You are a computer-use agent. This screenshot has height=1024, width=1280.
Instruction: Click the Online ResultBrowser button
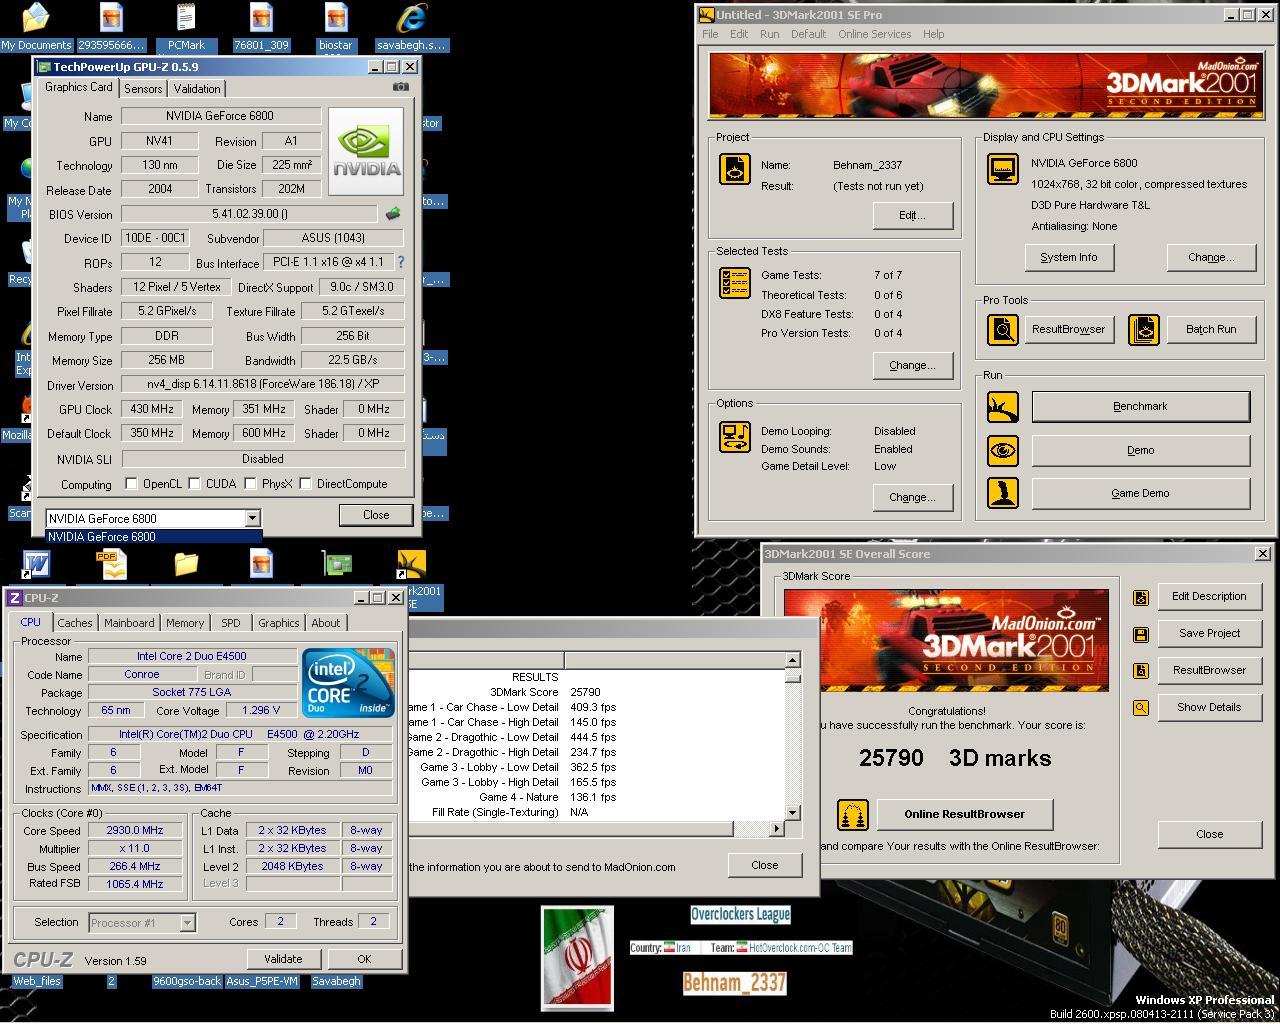pyautogui.click(x=964, y=814)
